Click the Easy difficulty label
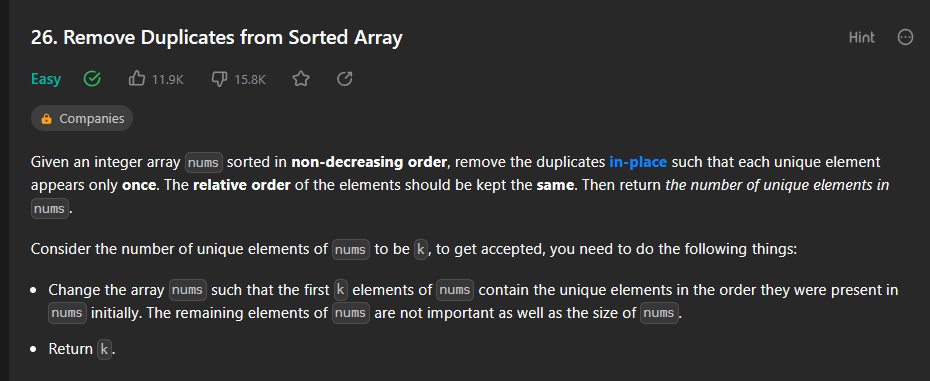930x381 pixels. click(46, 78)
